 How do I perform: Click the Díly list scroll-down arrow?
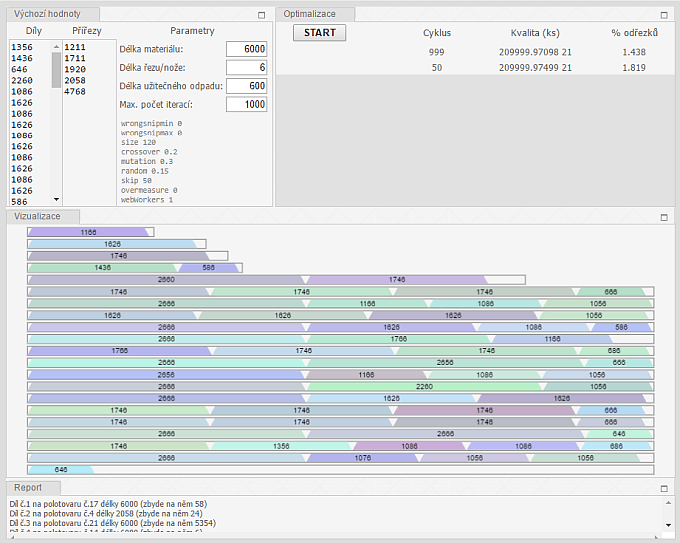56,200
